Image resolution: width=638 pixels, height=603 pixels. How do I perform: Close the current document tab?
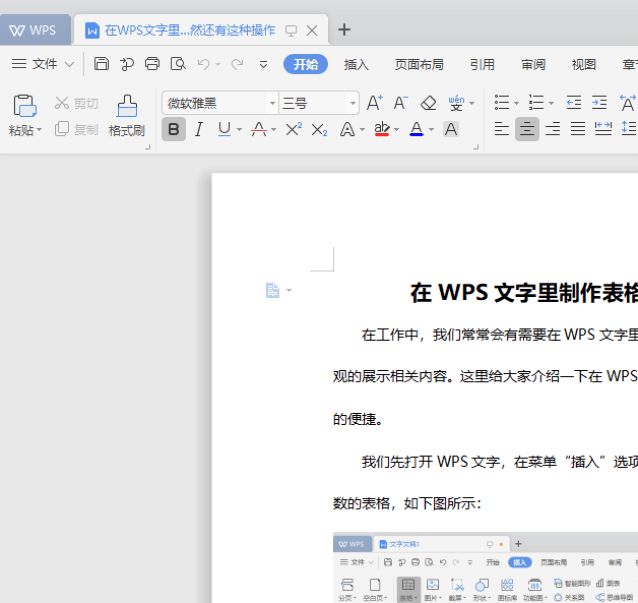312,30
